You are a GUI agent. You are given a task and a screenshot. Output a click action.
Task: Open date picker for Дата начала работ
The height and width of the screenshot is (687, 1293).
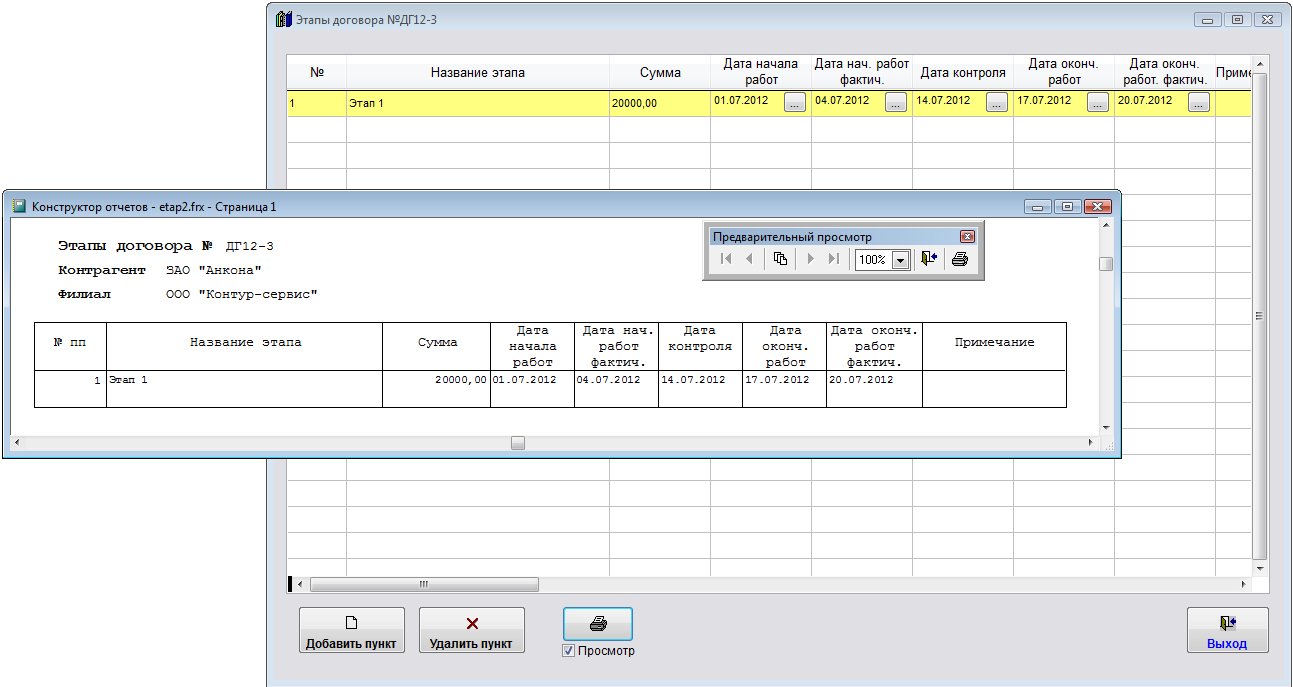tap(795, 102)
